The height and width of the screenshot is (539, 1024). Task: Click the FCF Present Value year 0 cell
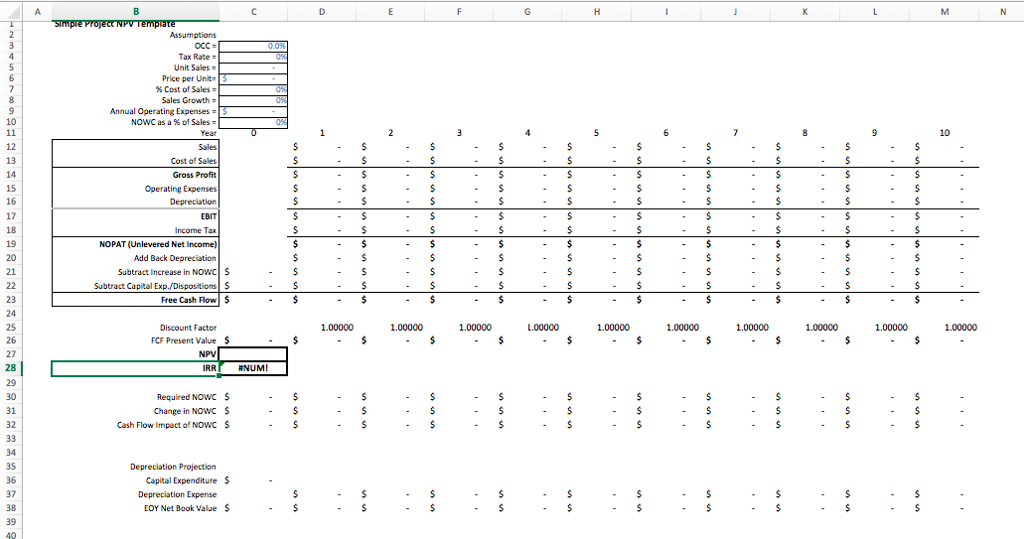tap(253, 340)
